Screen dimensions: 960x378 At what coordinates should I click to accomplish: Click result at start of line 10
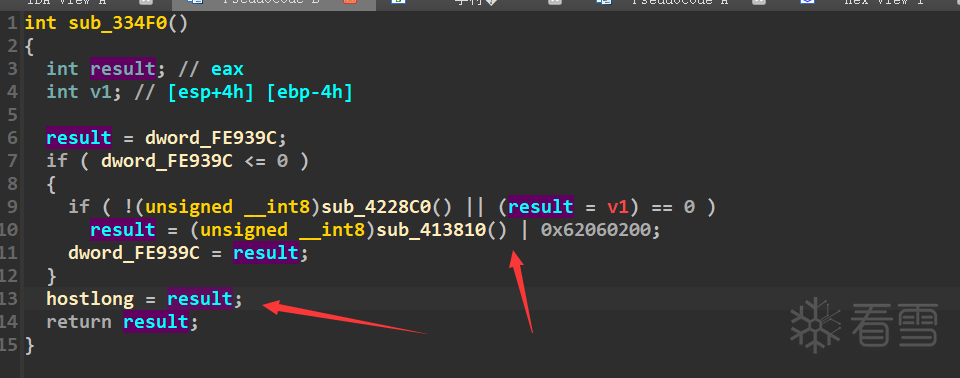[x=123, y=230]
